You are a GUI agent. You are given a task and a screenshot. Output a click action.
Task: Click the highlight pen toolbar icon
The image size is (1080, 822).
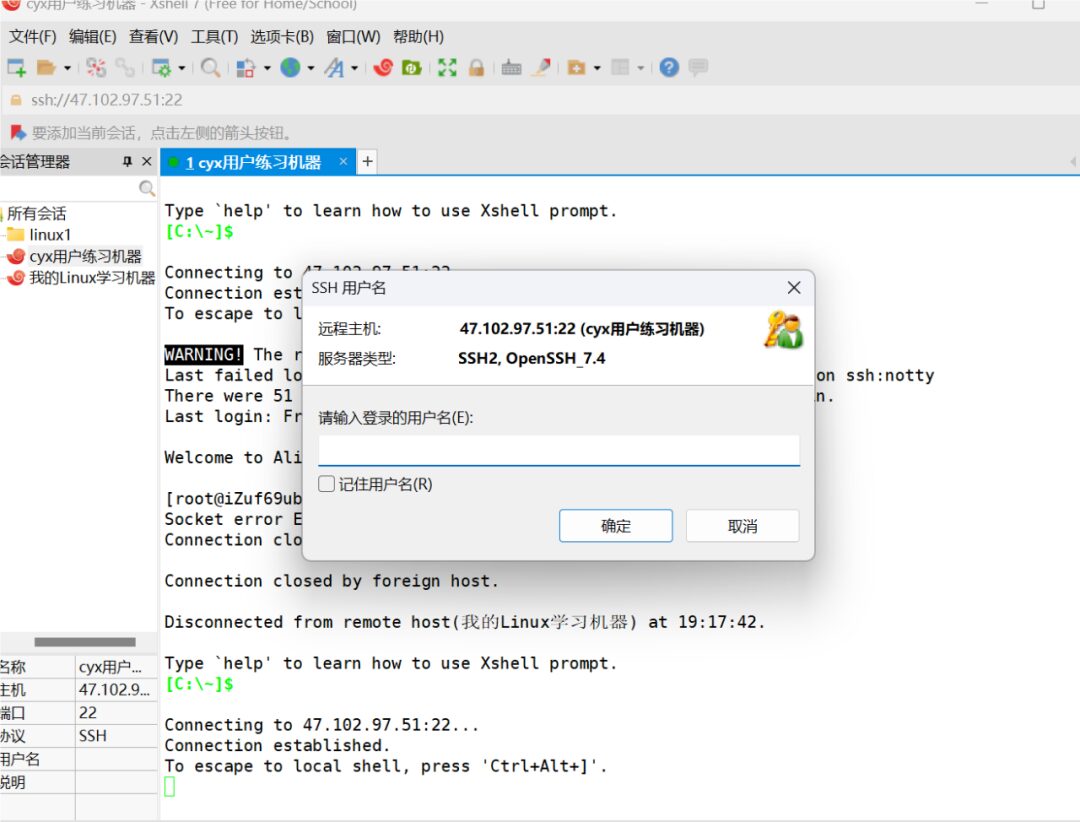[x=542, y=68]
